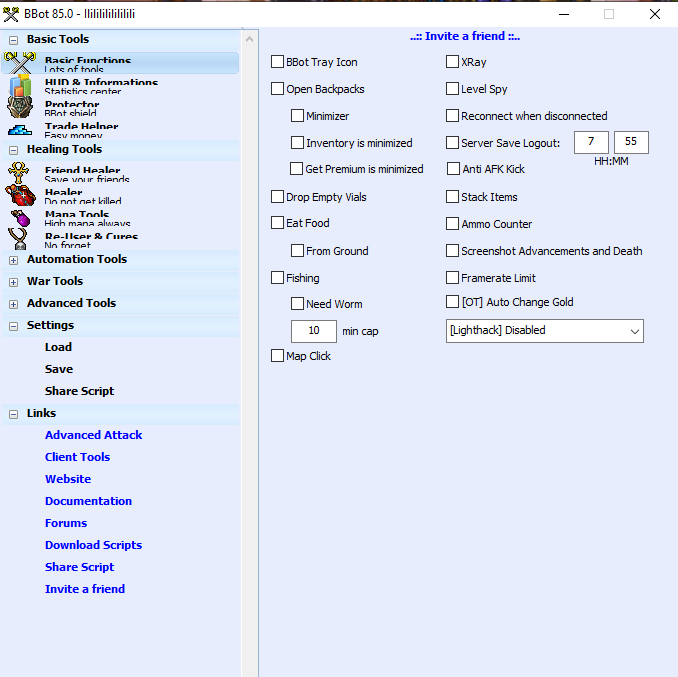Enable the XRay checkbox

[453, 62]
